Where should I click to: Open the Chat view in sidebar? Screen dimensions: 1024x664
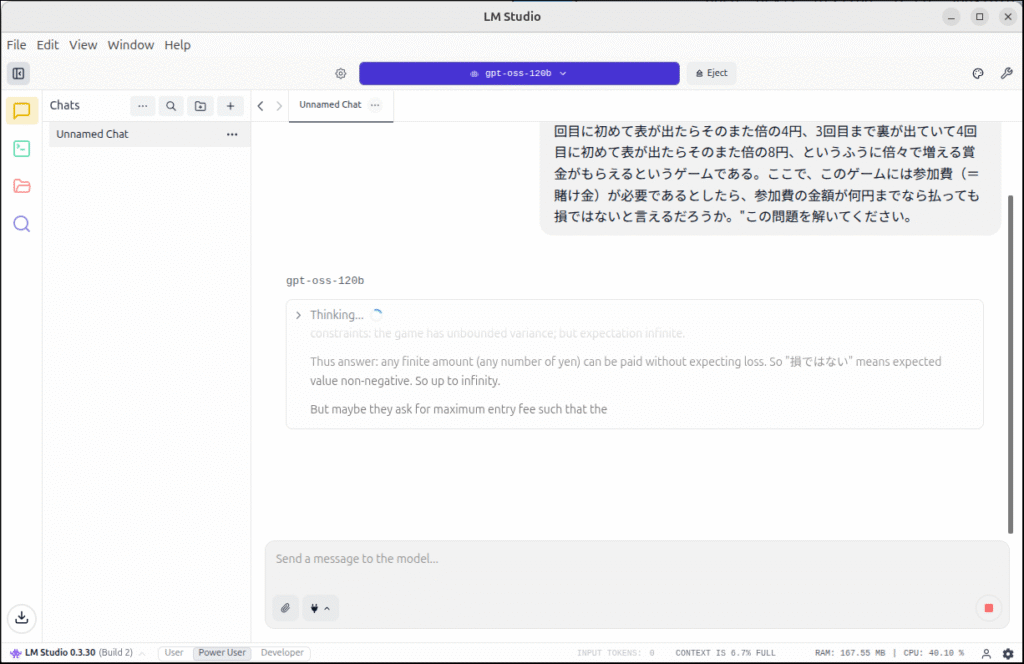(x=21, y=111)
